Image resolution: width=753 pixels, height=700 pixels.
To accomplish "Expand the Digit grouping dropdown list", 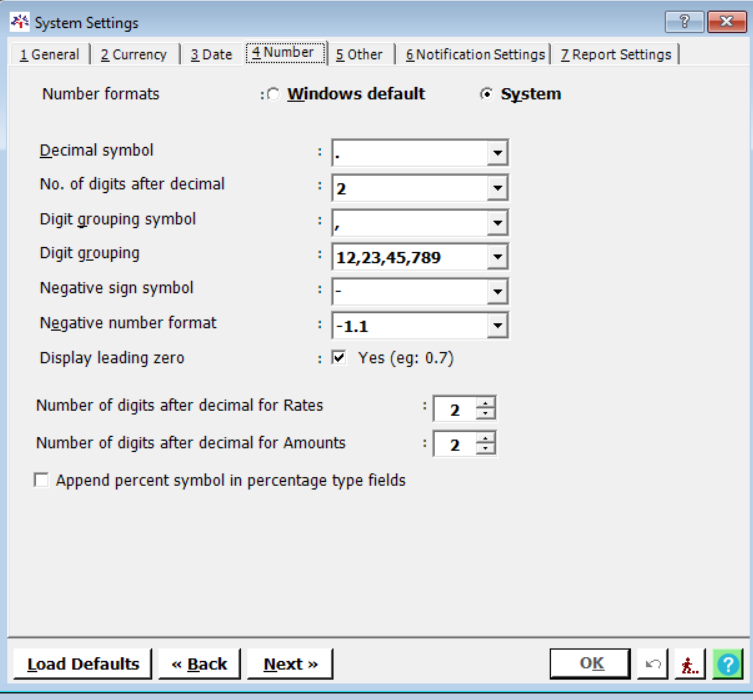I will point(497,258).
